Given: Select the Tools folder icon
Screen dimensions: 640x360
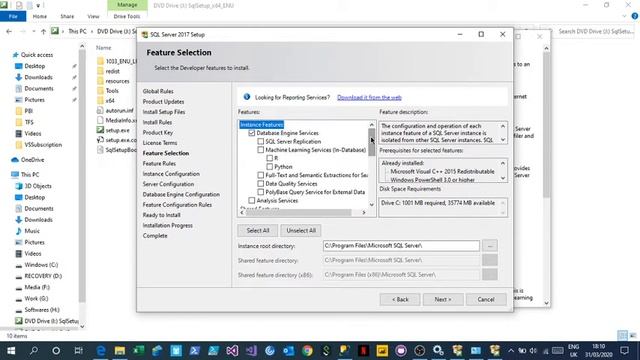Looking at the screenshot, I should pyautogui.click(x=100, y=91).
